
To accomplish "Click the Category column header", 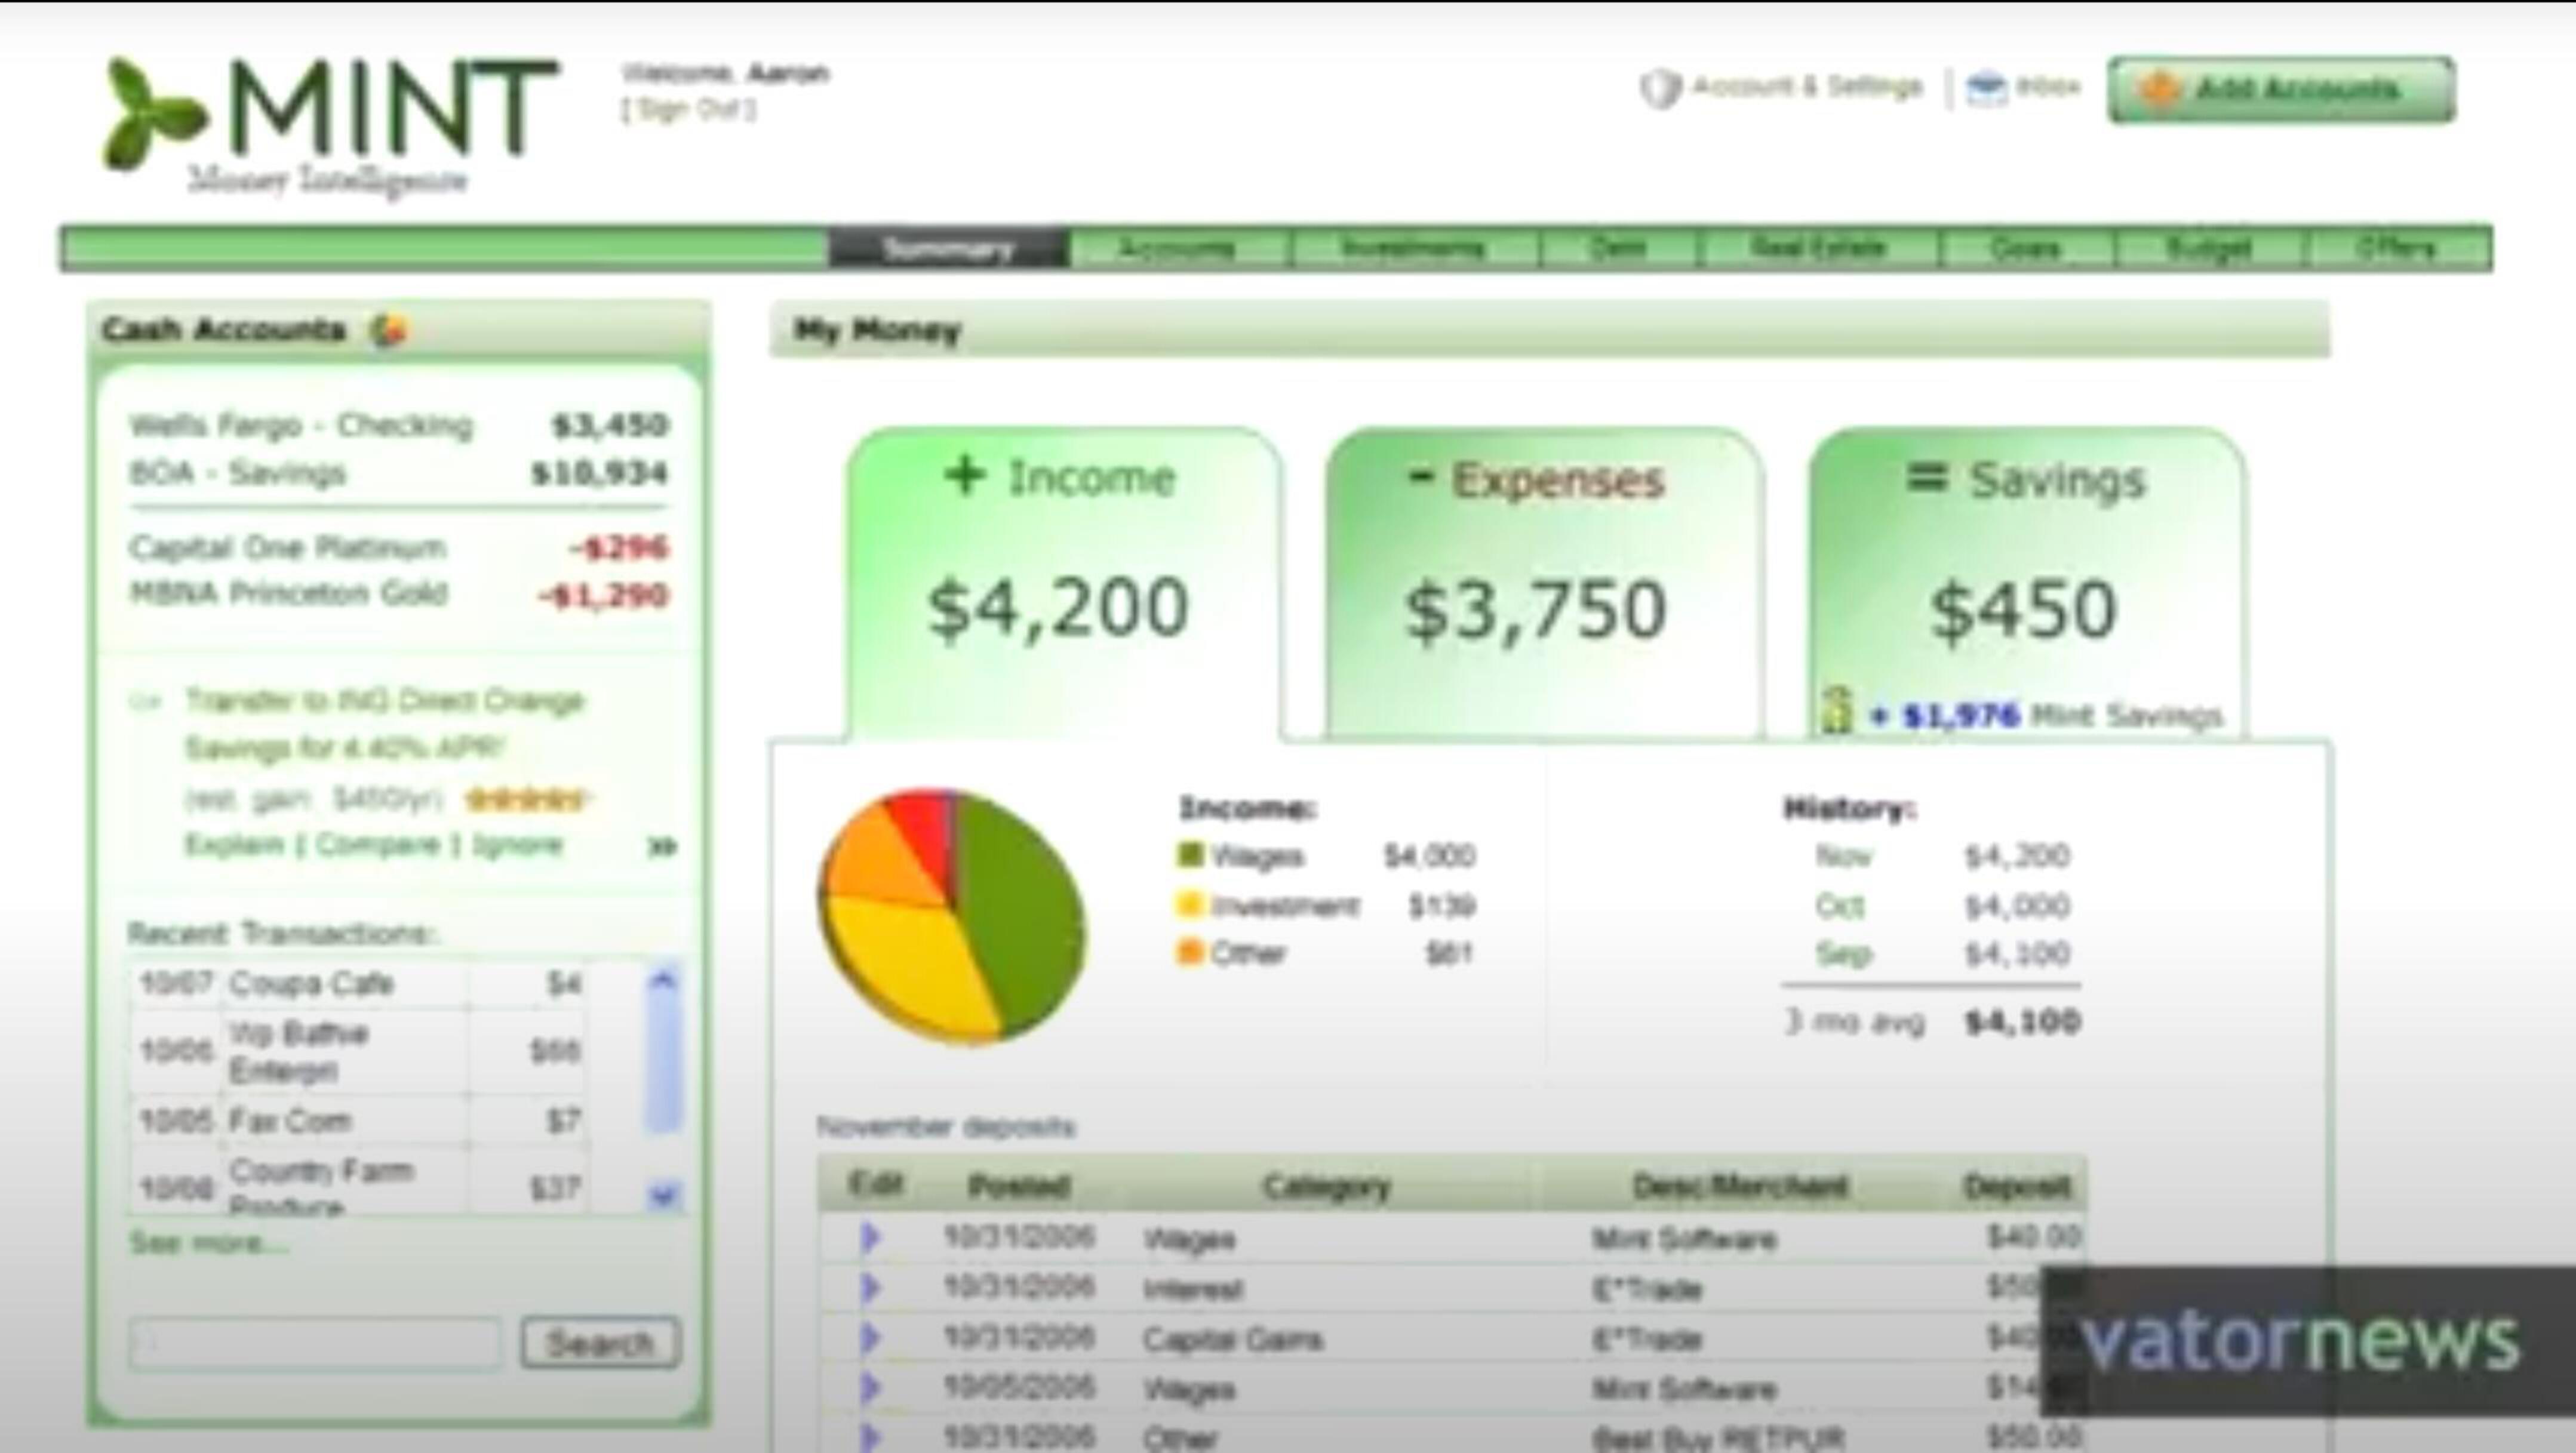I will coord(1327,1186).
